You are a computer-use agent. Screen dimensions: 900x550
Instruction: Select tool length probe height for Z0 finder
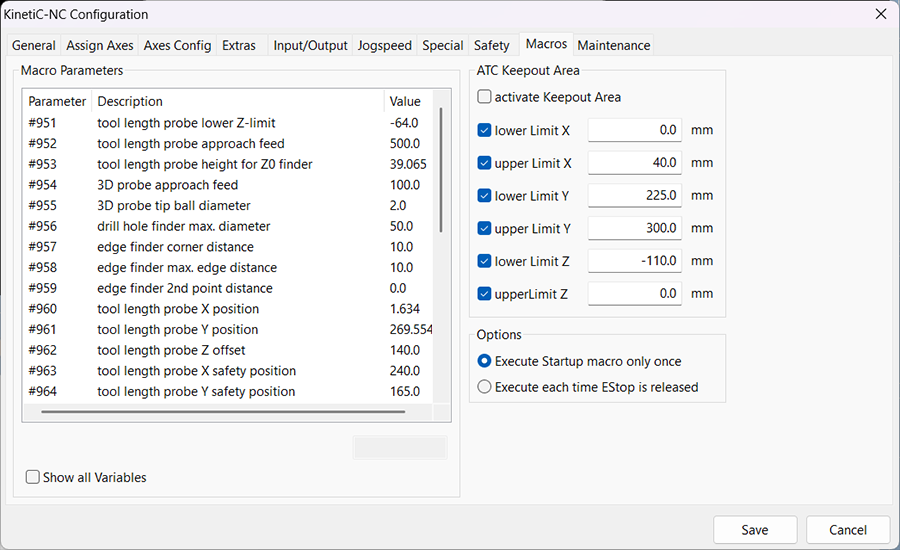[228, 164]
